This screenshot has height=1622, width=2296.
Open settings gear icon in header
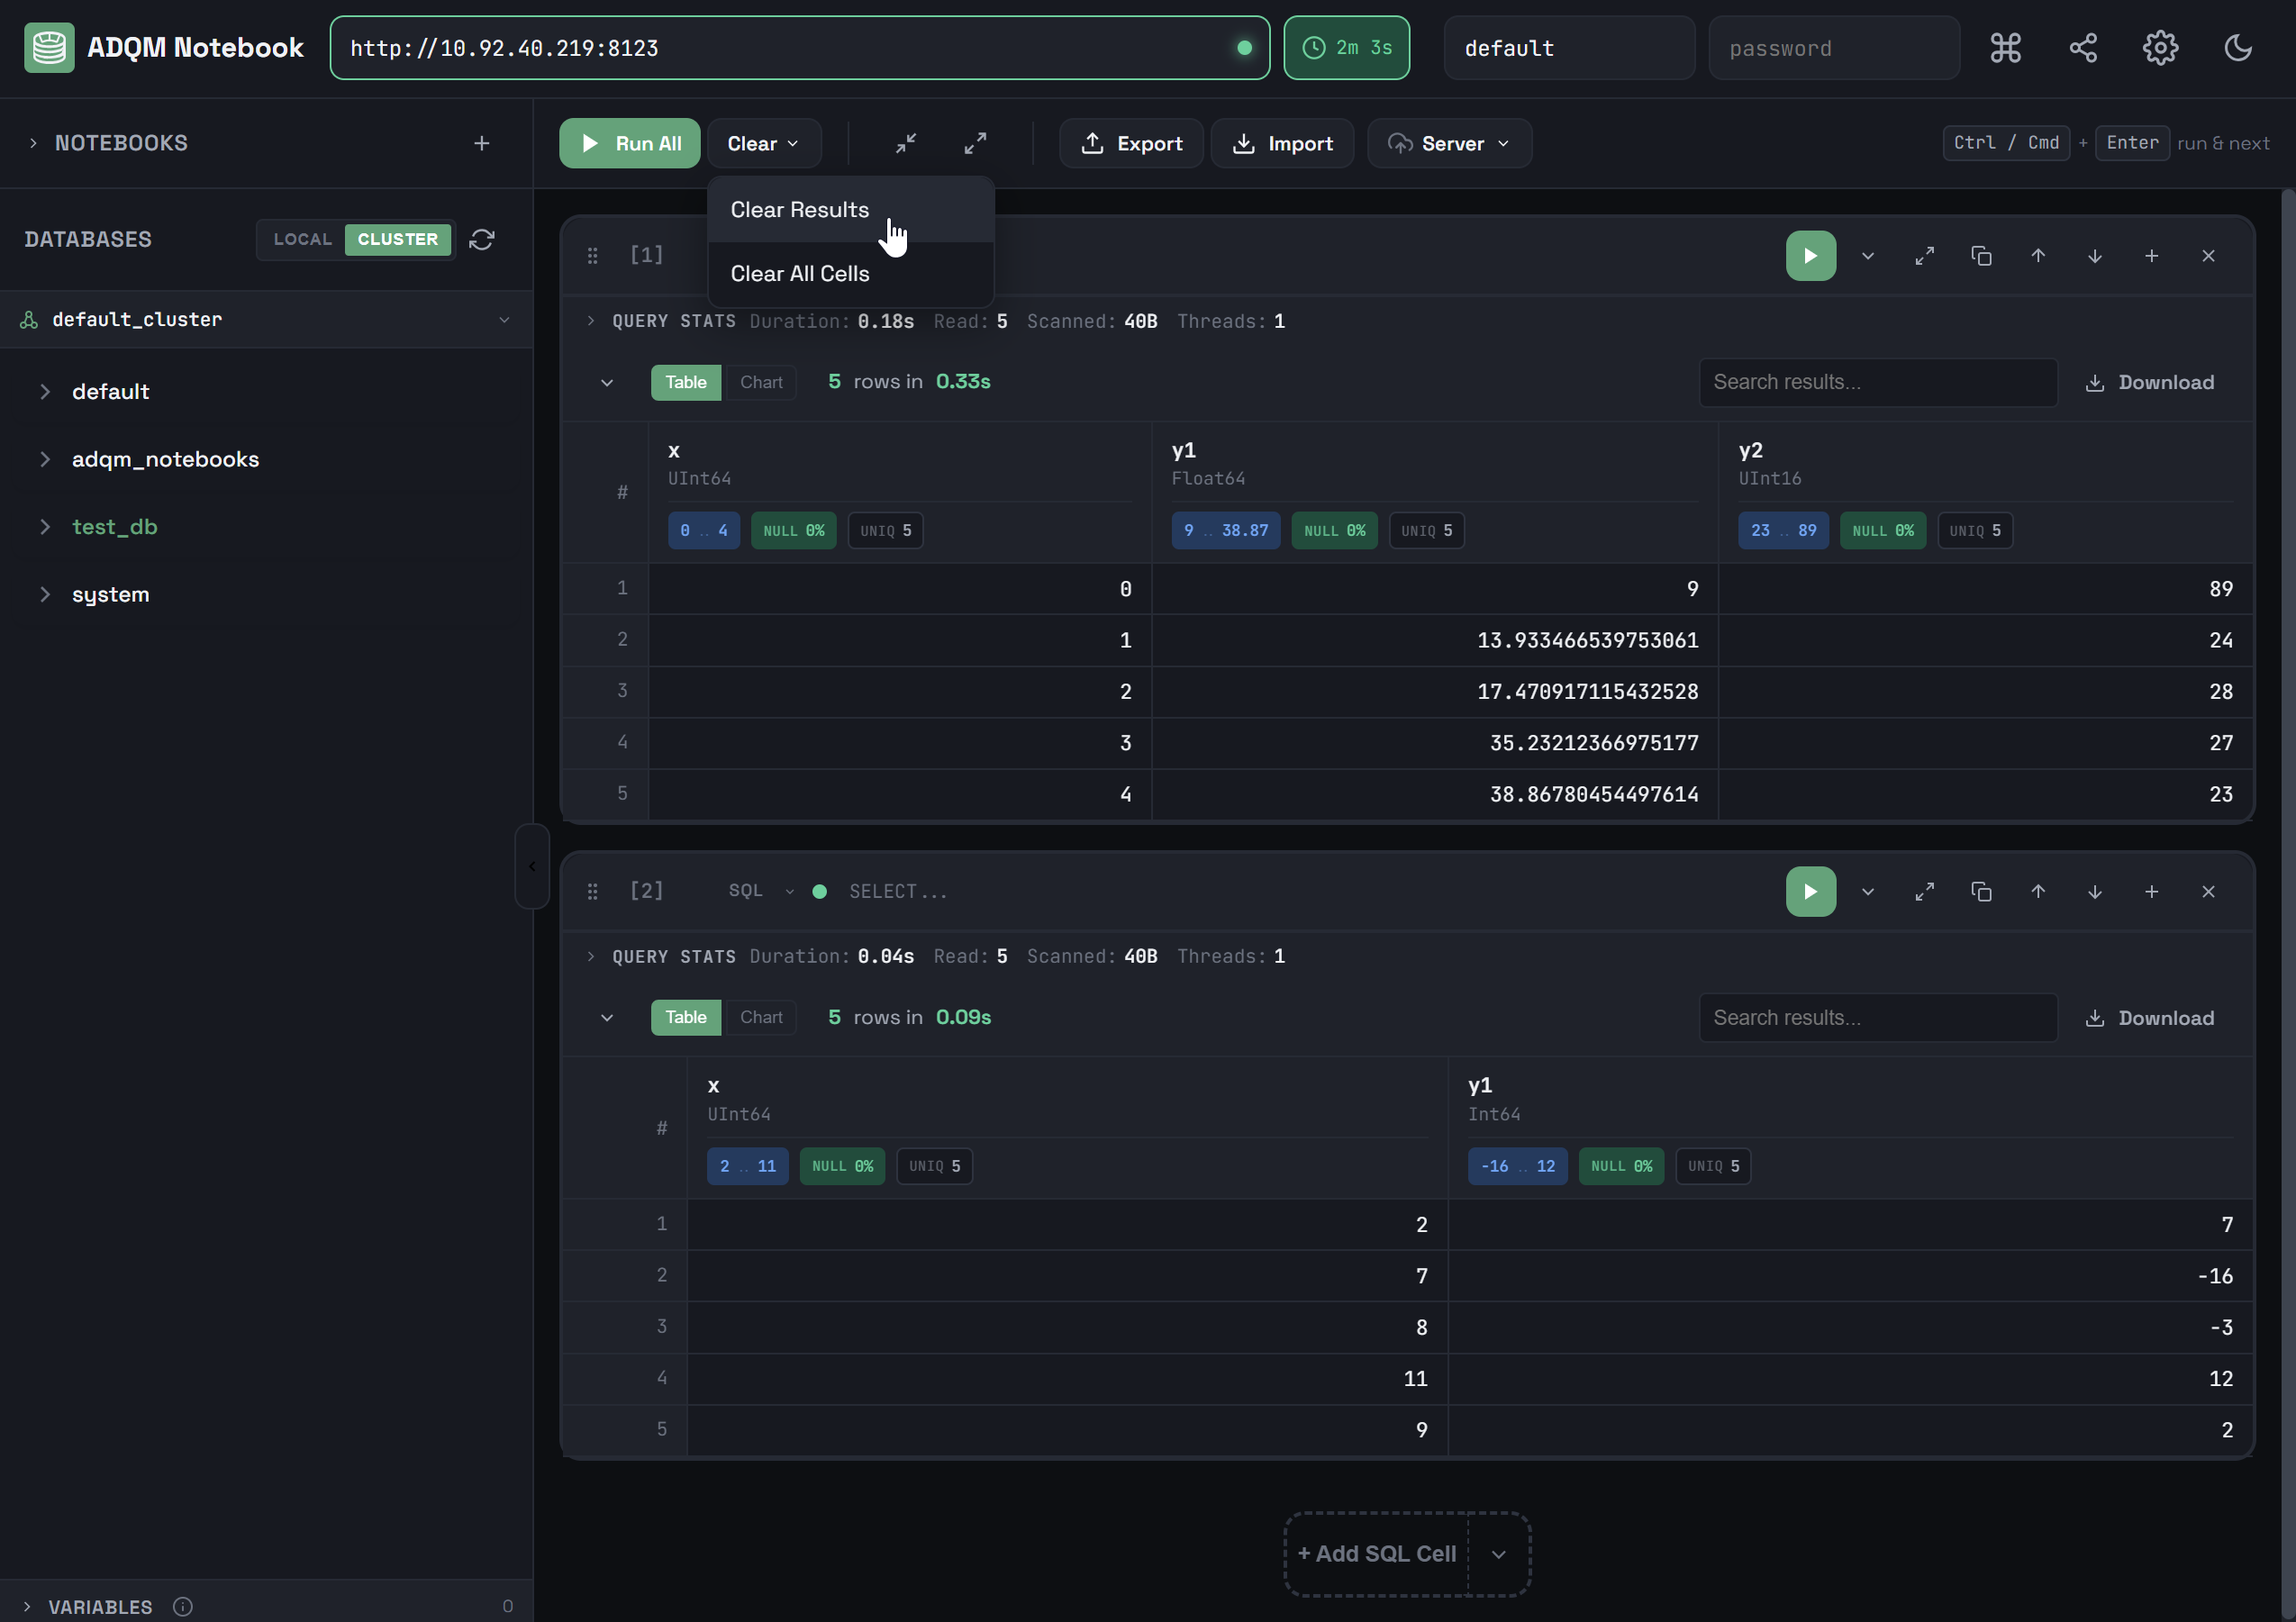[x=2160, y=48]
